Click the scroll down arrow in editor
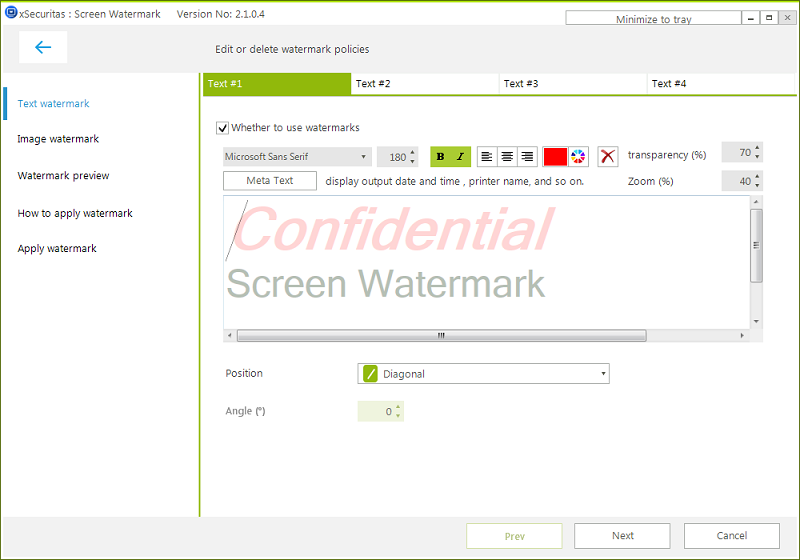 757,322
